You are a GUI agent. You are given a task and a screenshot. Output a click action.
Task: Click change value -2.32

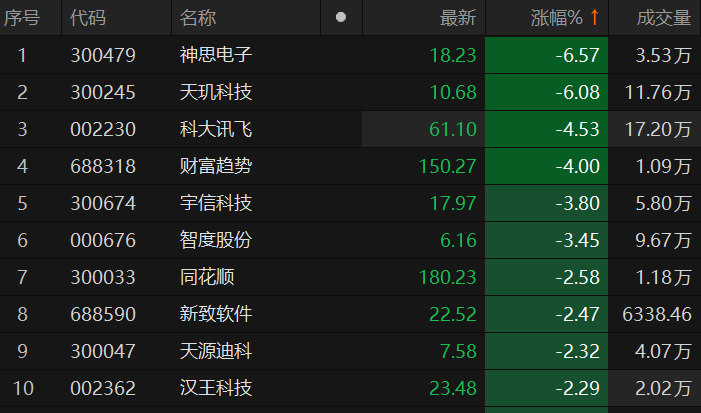tap(577, 351)
